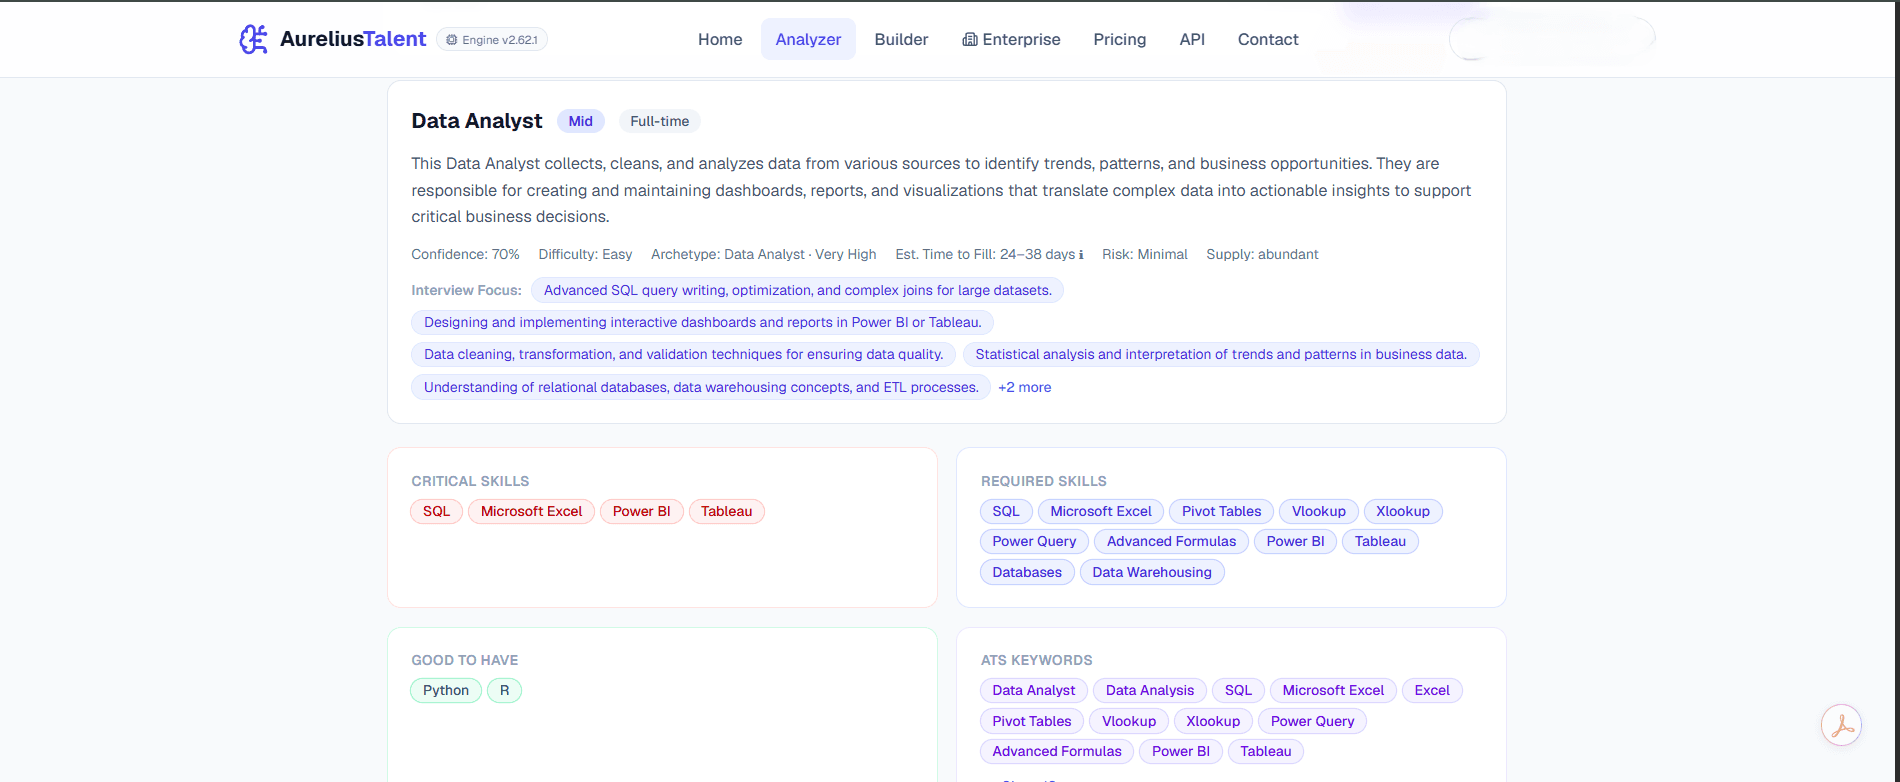Click the Python chip under Good to Have

click(x=446, y=690)
